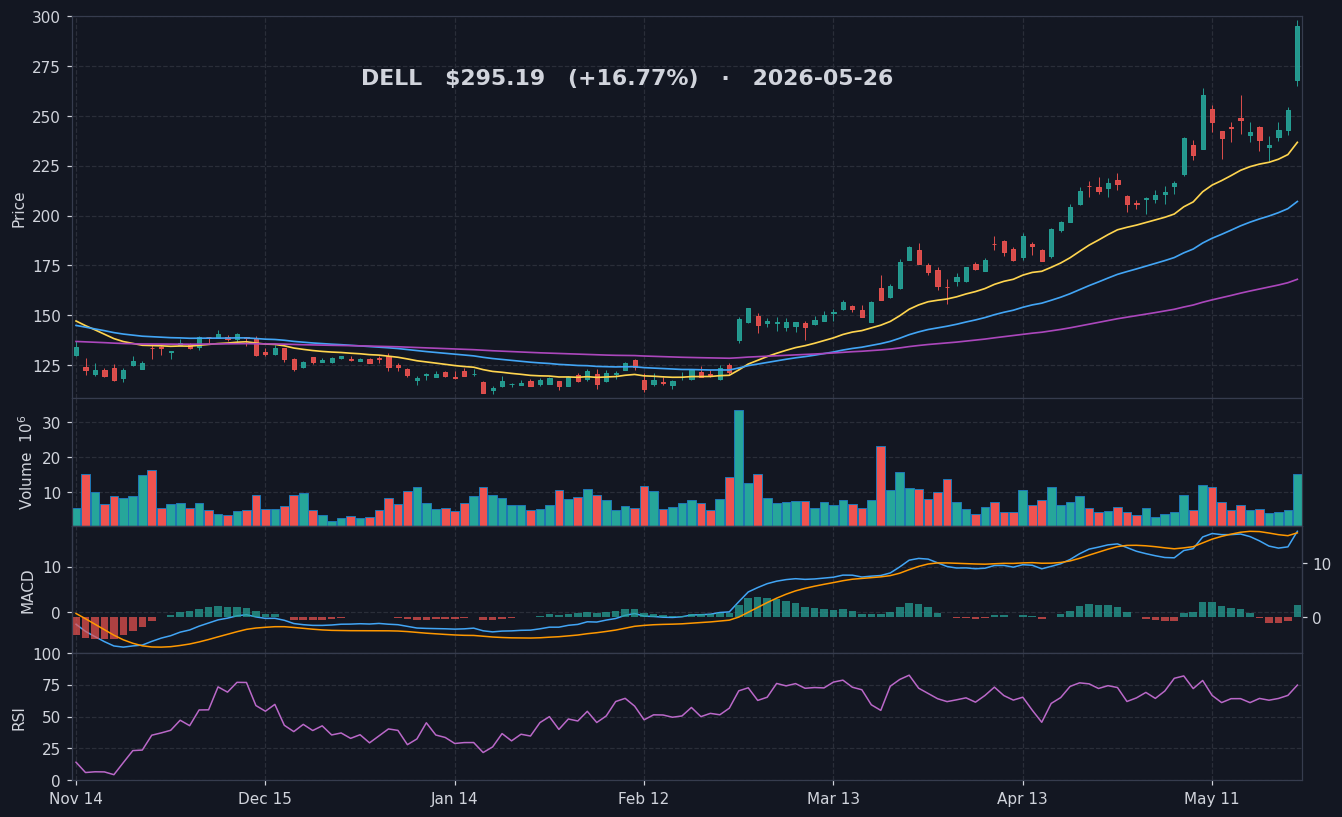This screenshot has width=1342, height=817.
Task: Click the 20 tick on the volume axis
Action: [52, 458]
